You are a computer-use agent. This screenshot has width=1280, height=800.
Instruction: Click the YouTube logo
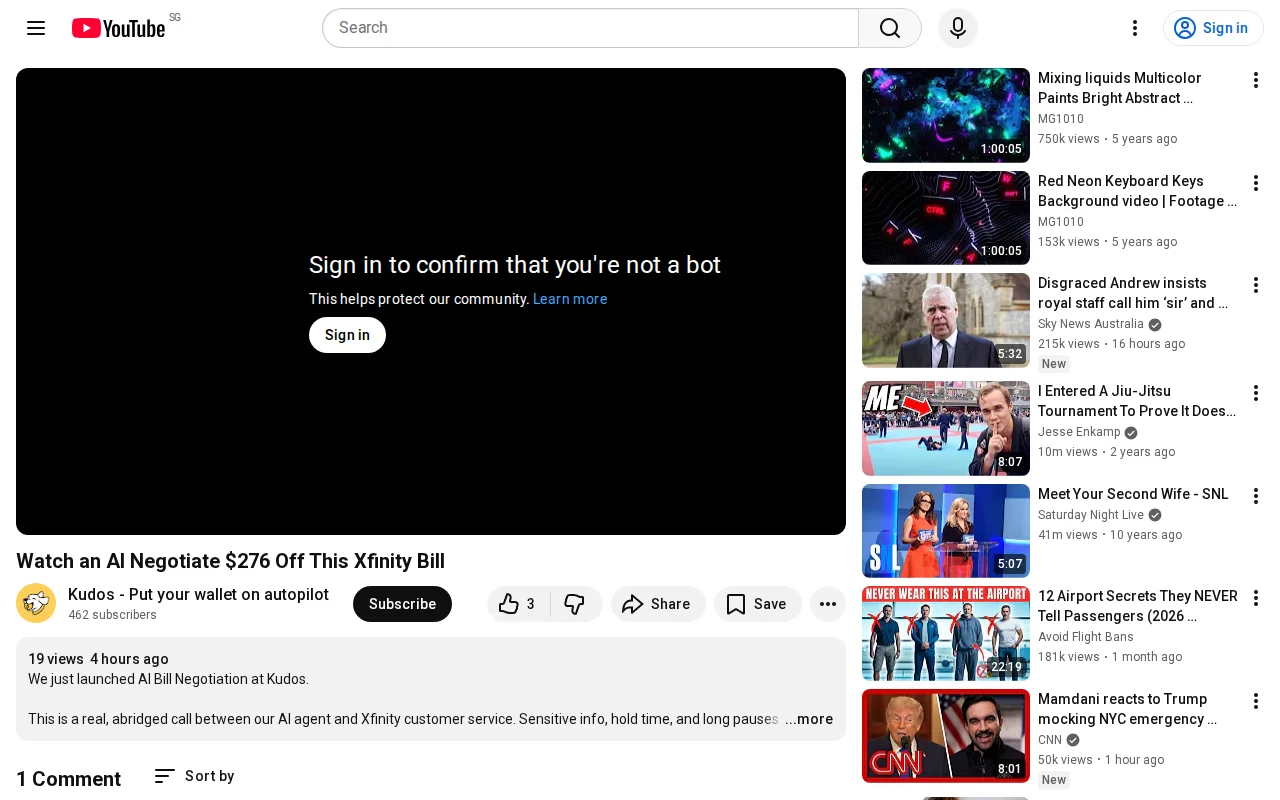(118, 28)
